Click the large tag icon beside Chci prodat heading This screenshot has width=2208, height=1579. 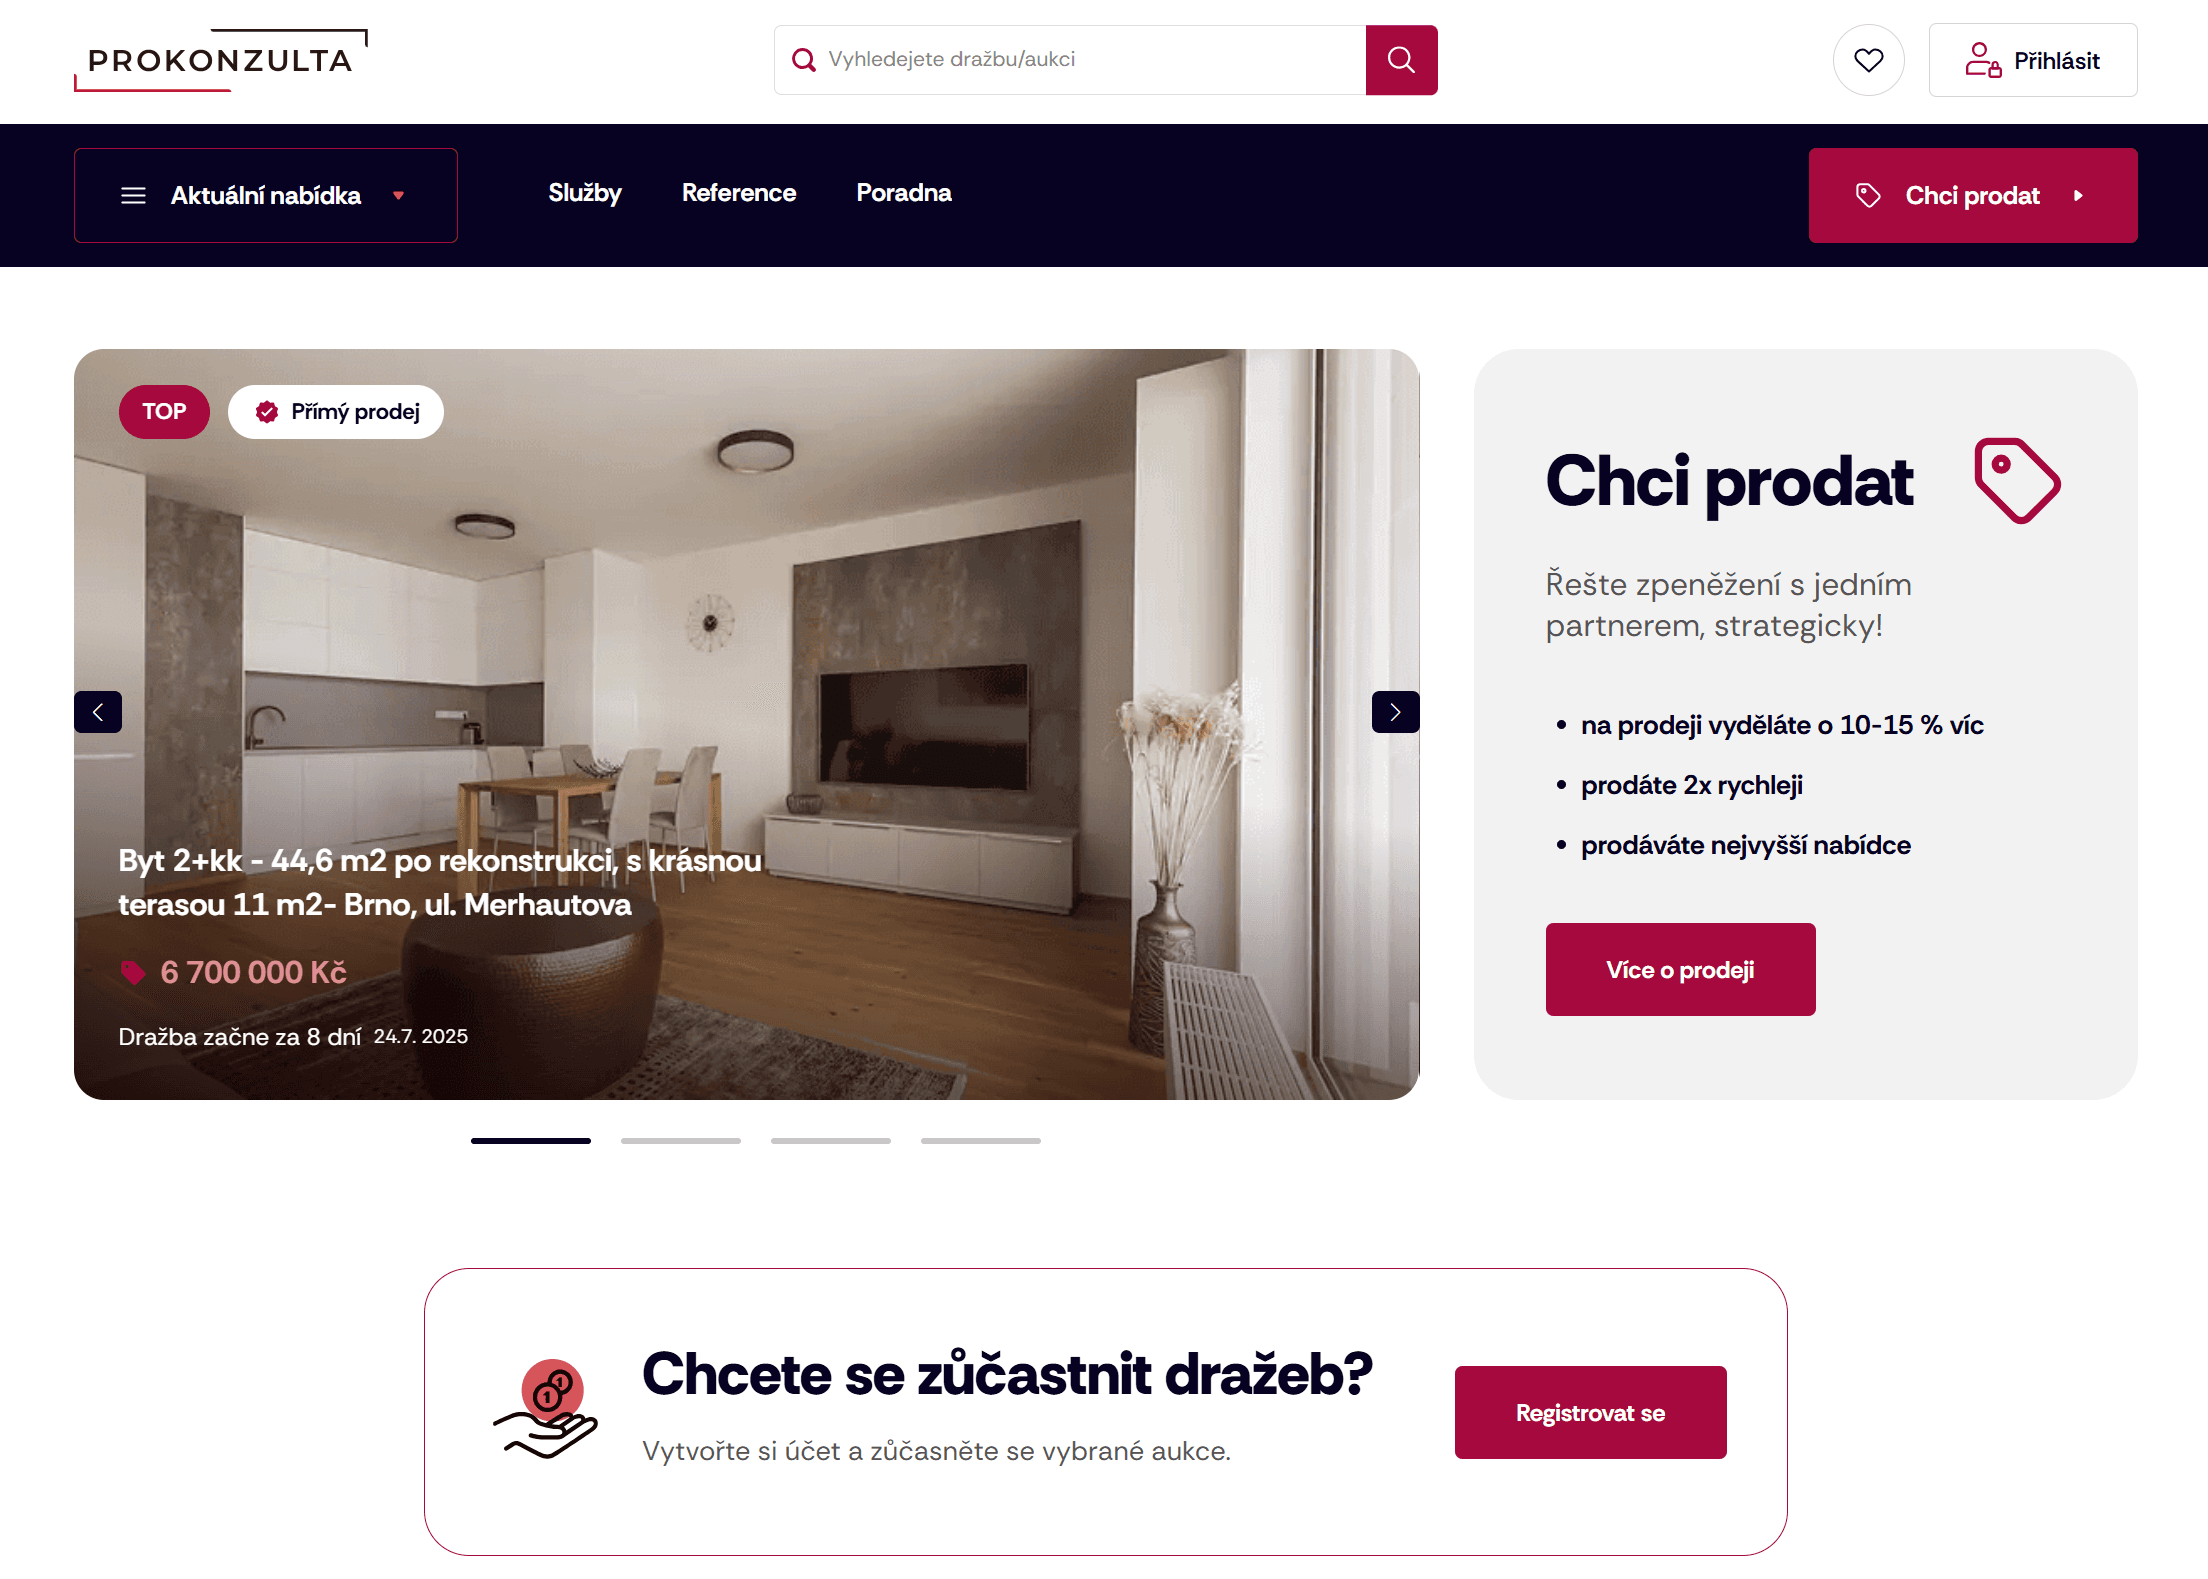[x=2017, y=480]
